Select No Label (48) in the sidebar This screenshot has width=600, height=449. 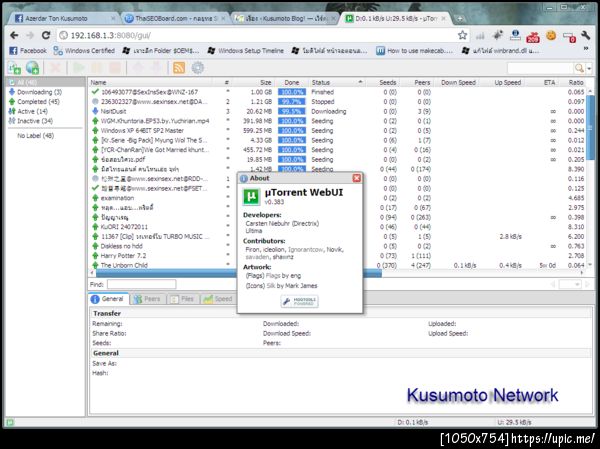[36, 136]
